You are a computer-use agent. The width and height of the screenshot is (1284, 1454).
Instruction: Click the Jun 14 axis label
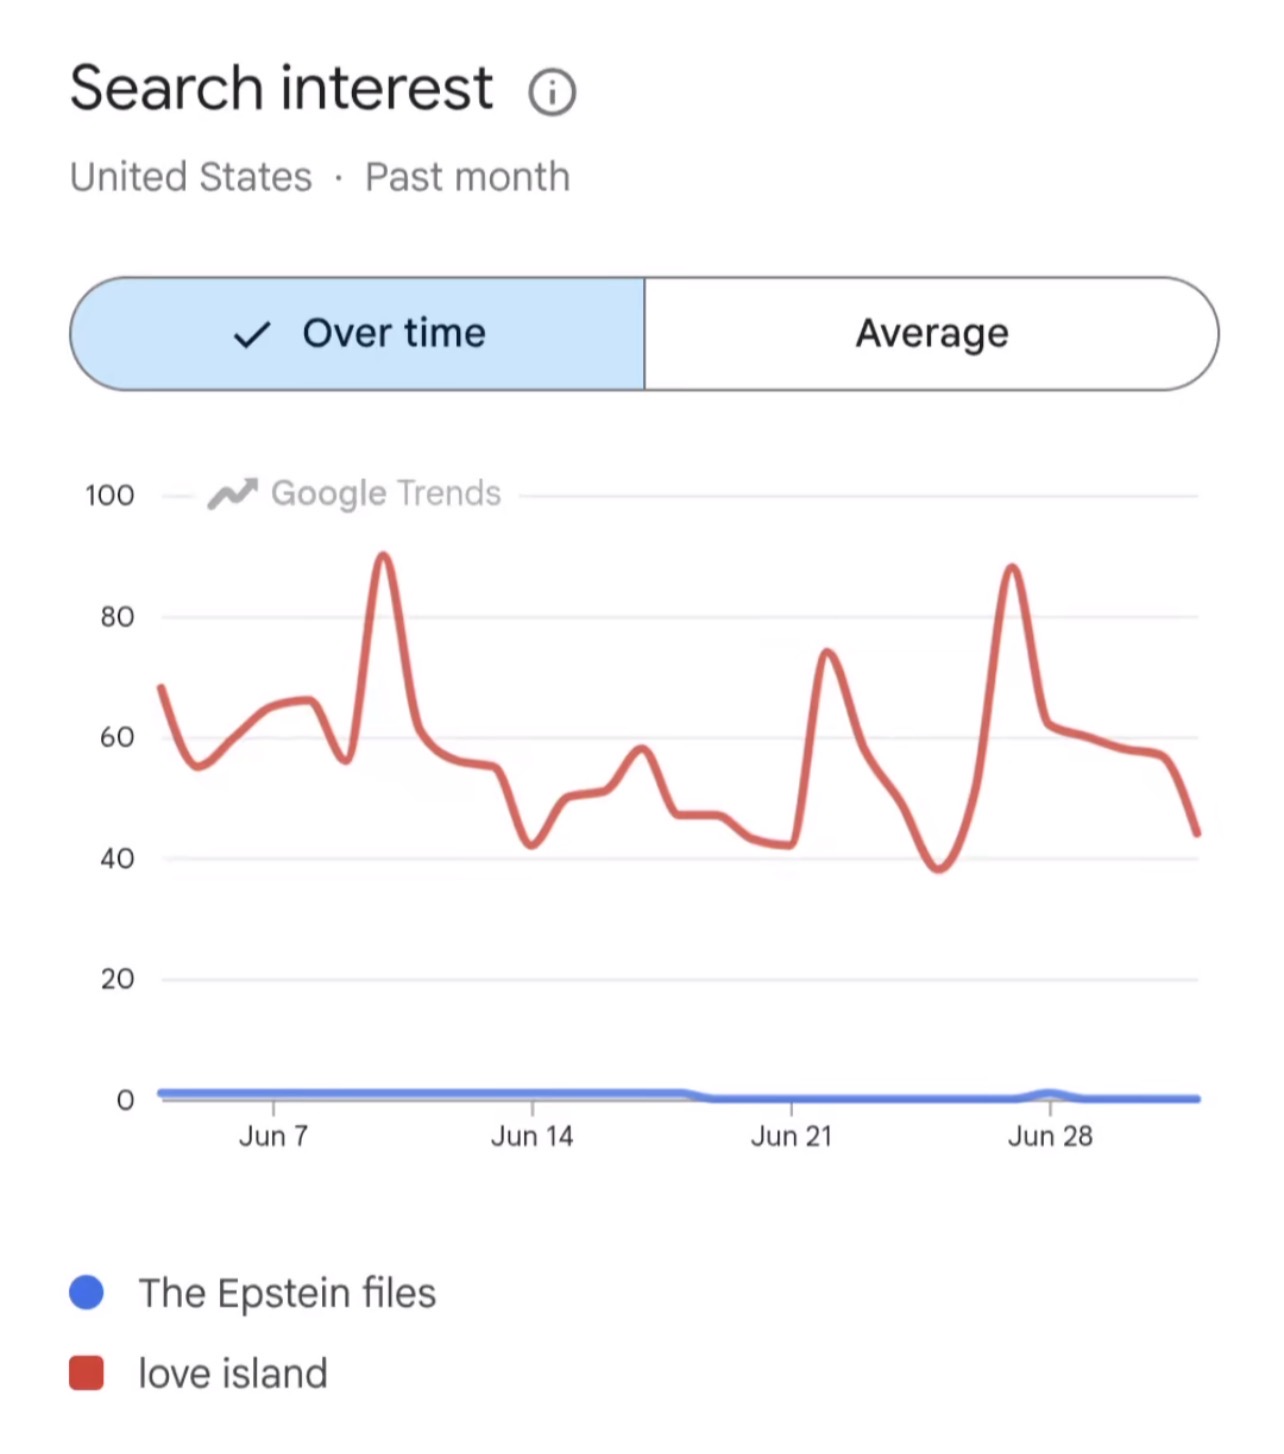[532, 1137]
